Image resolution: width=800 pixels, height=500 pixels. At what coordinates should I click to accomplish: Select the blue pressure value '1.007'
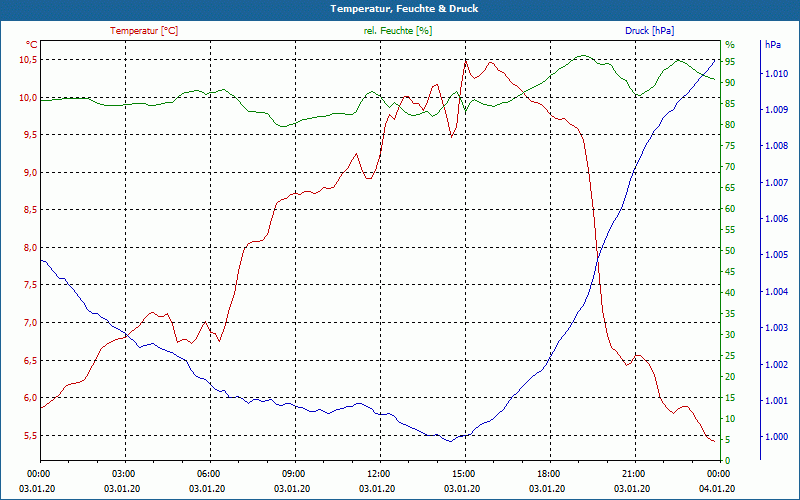click(776, 183)
